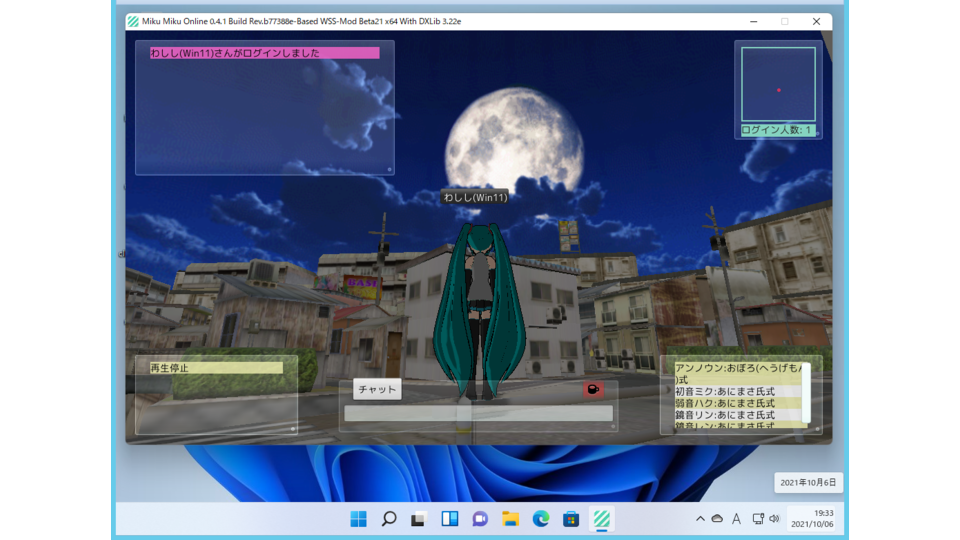This screenshot has width=960, height=540.
Task: Click the arrow left of the model list
Action: pos(669,389)
